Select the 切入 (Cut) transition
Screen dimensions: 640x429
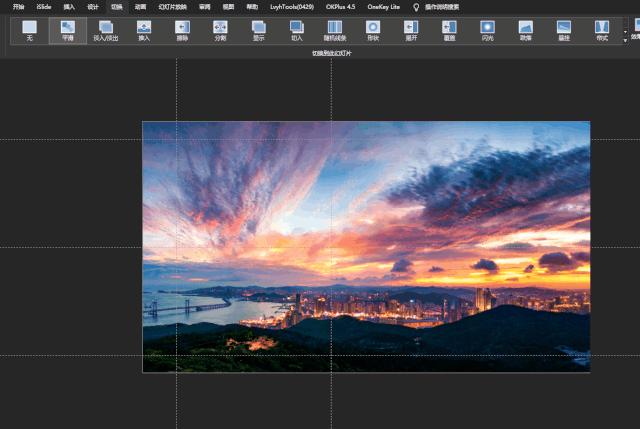coord(297,30)
